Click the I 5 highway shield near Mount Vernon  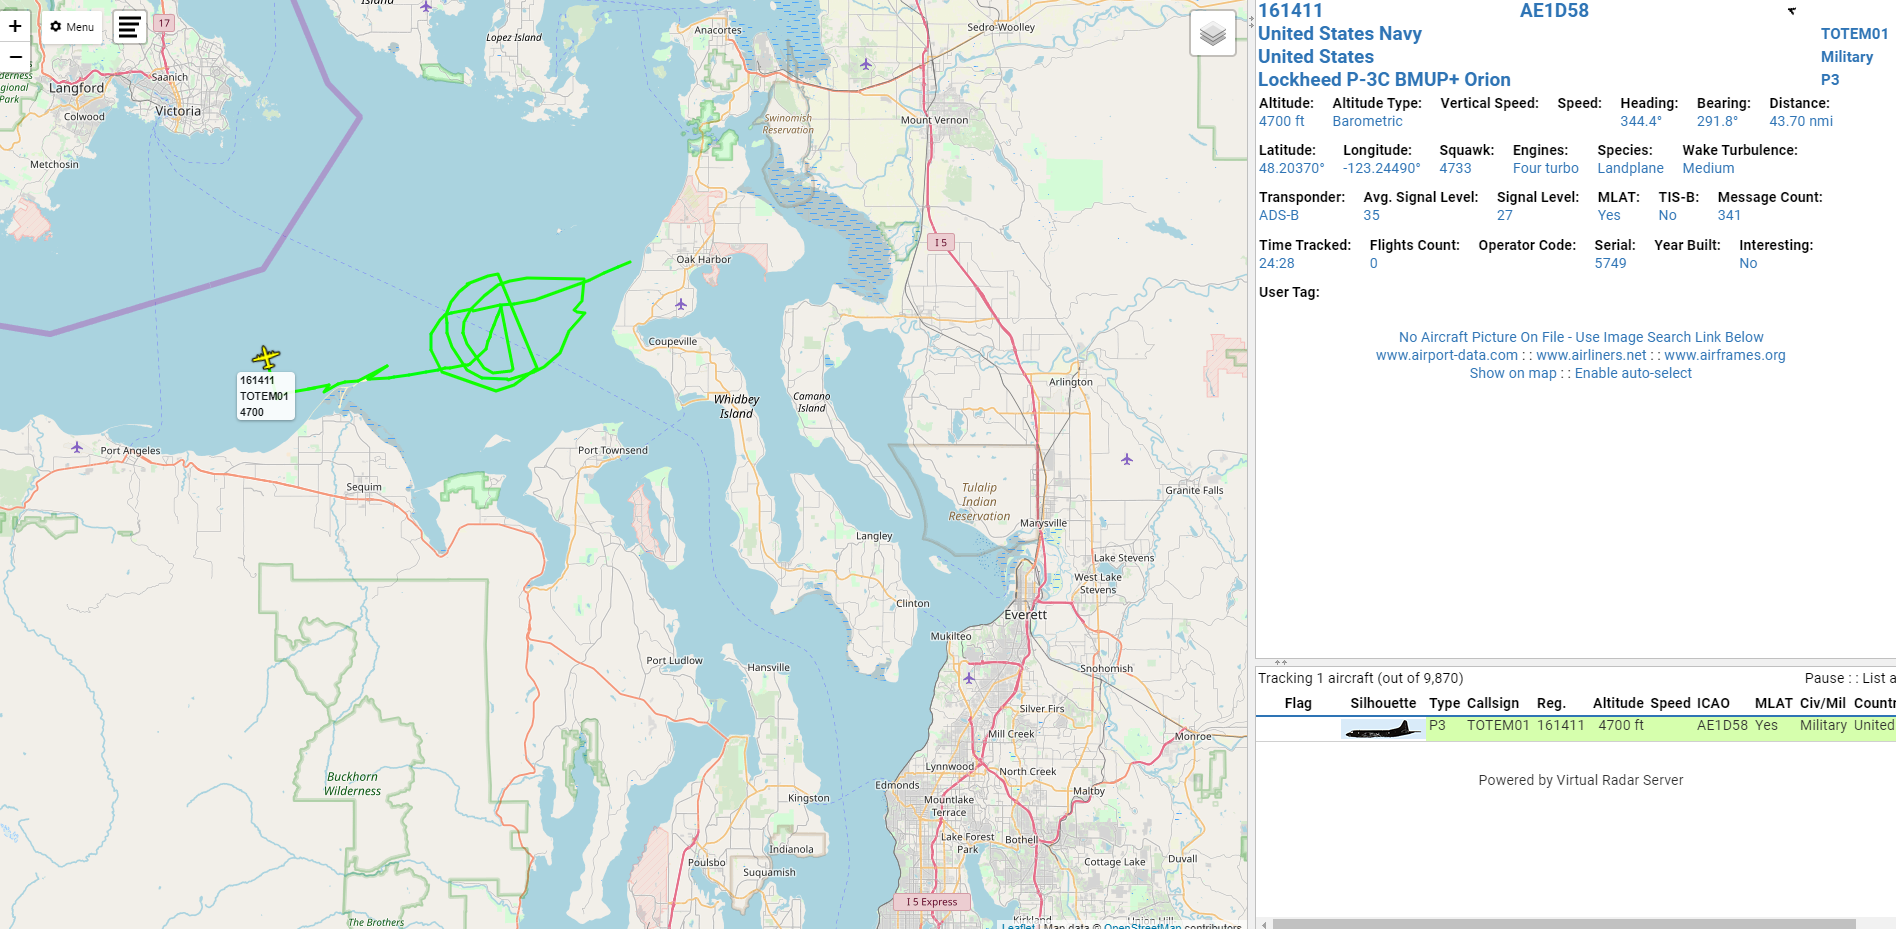941,242
